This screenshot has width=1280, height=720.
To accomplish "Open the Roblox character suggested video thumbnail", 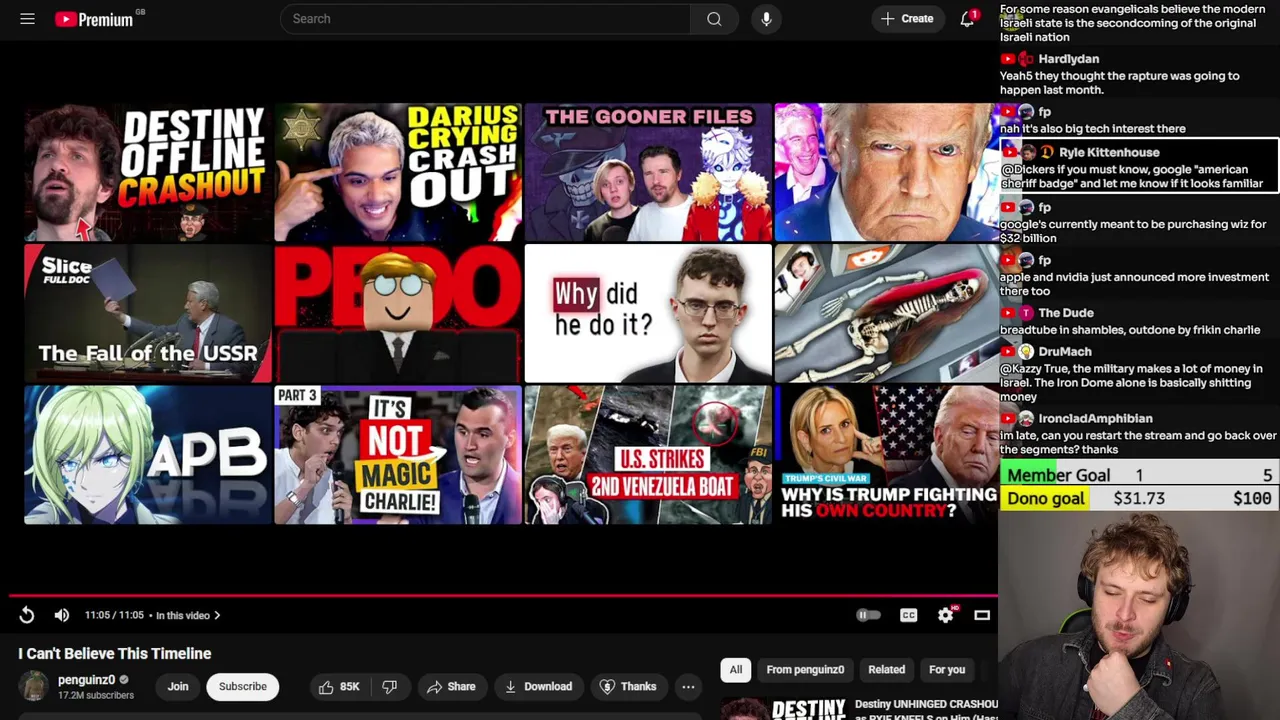I will click(x=398, y=313).
